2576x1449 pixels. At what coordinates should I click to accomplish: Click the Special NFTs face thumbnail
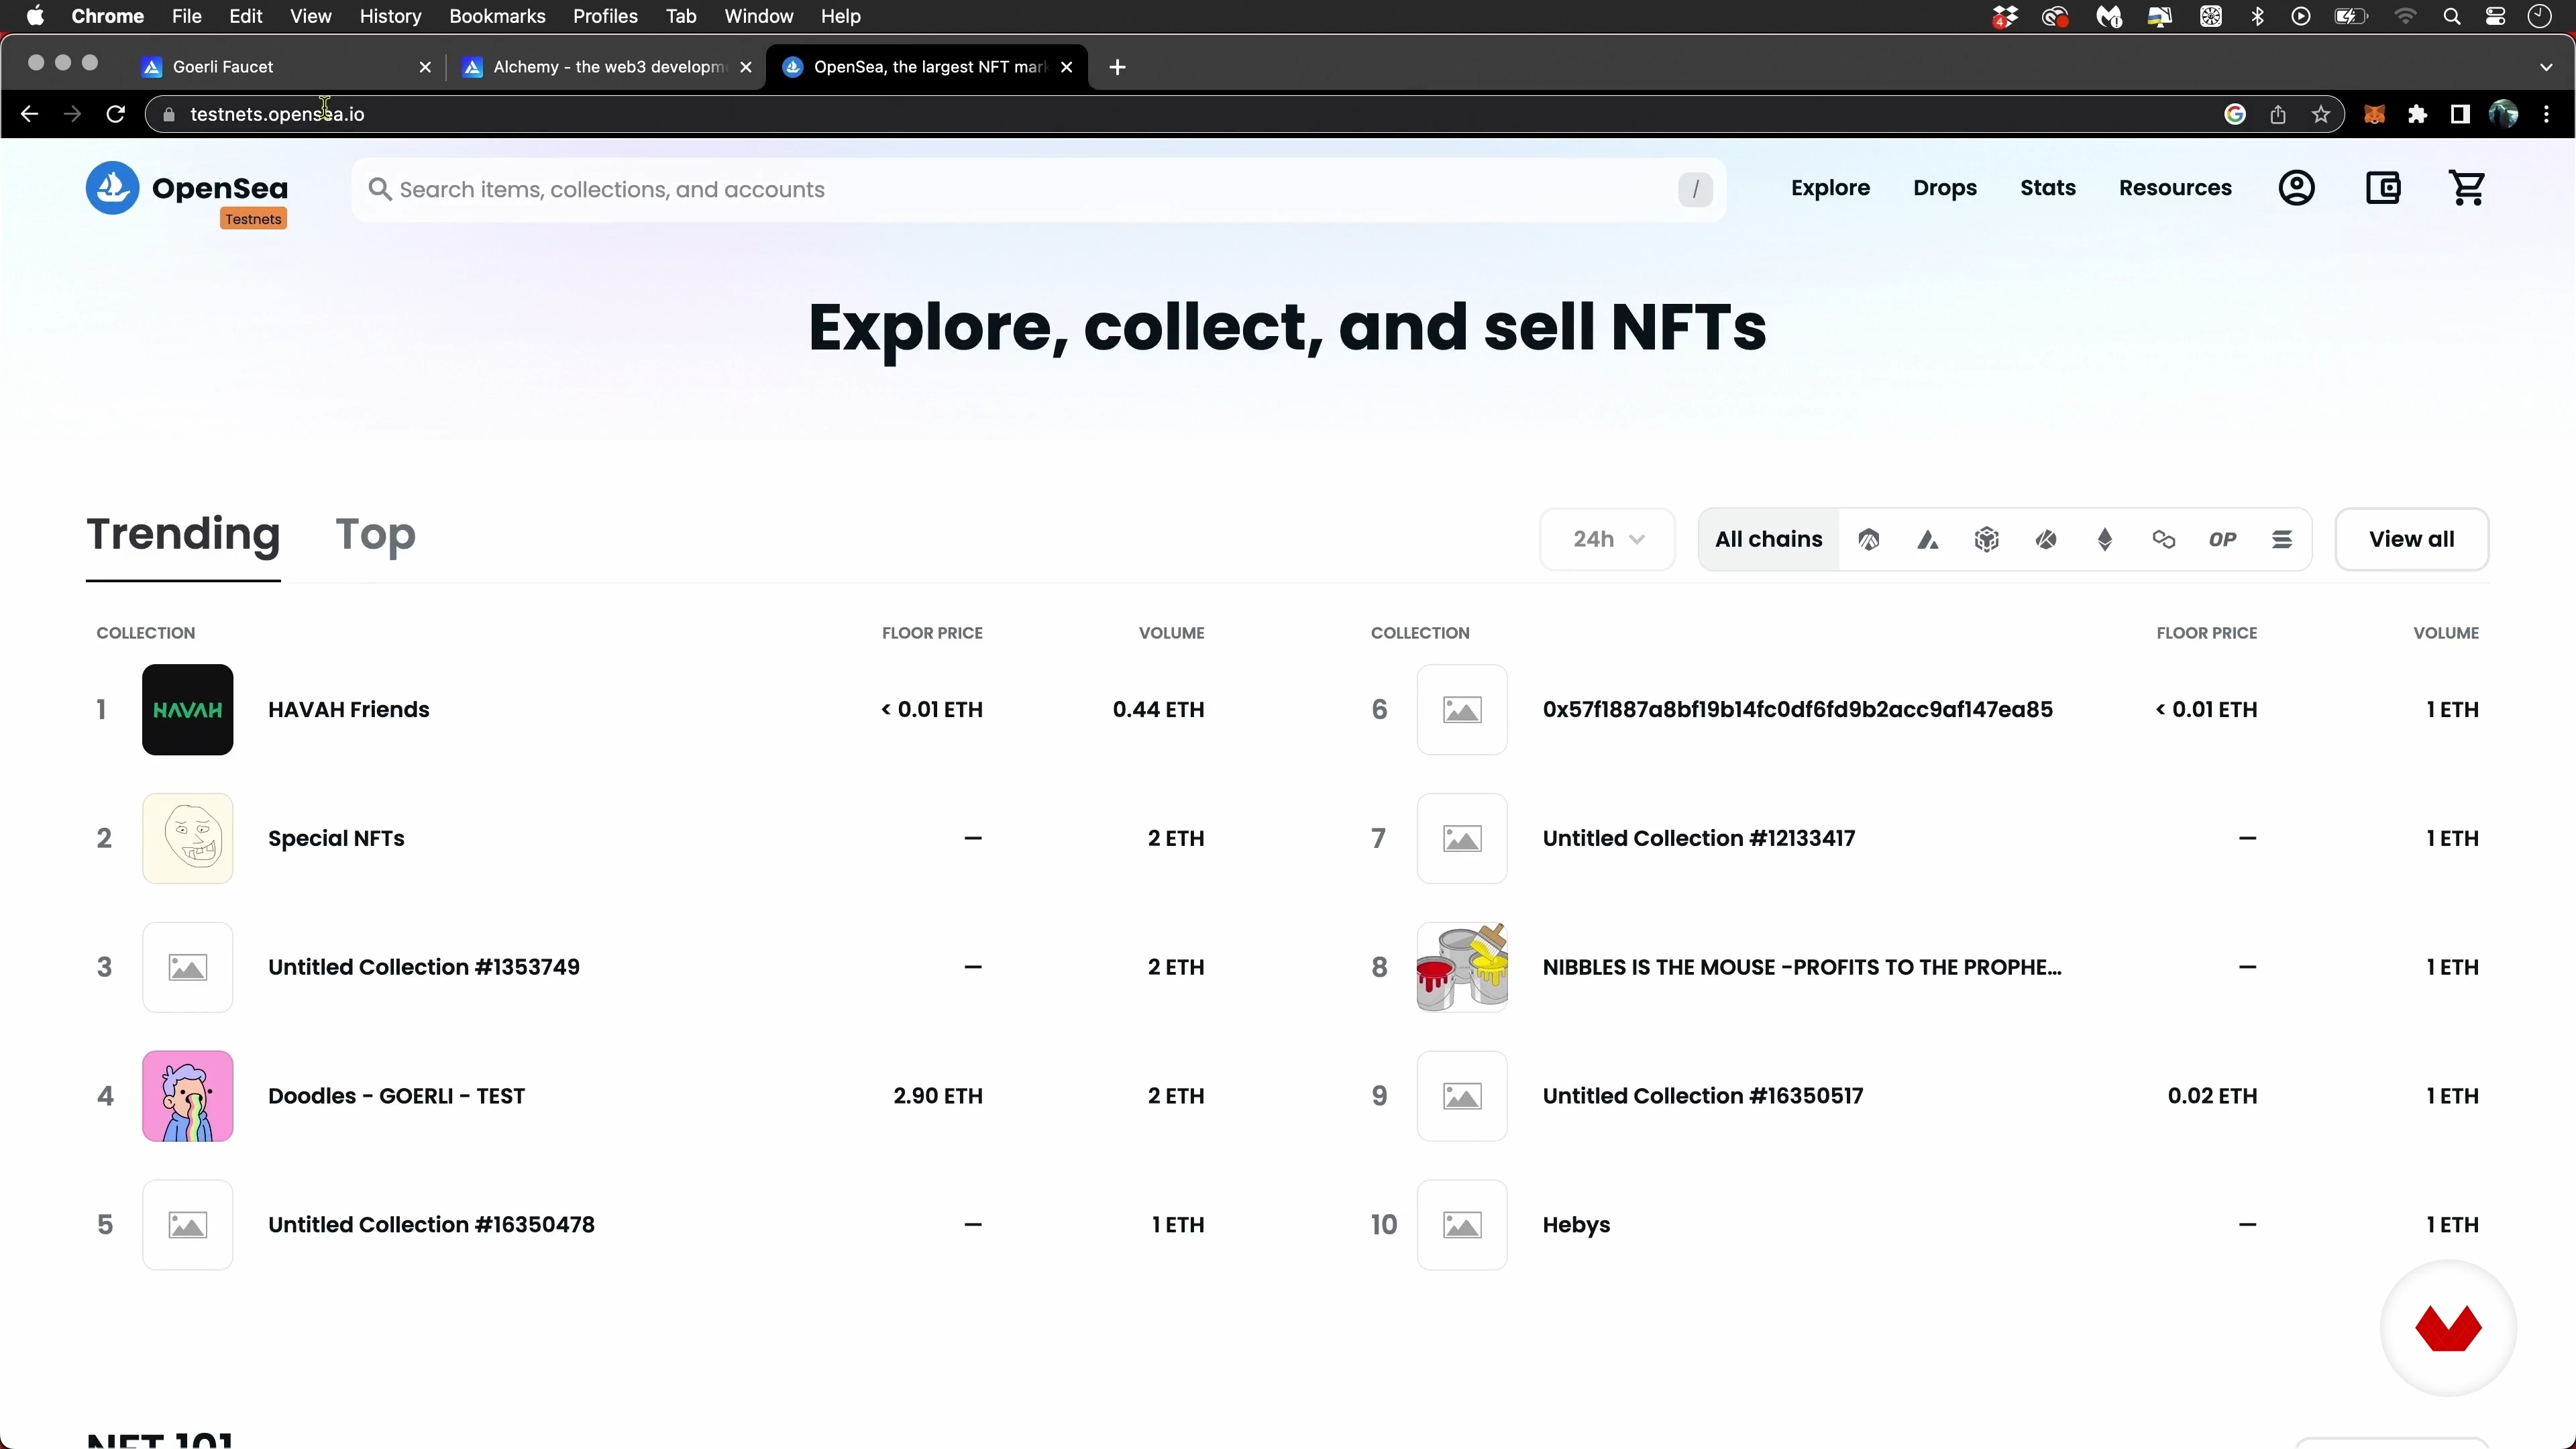[188, 839]
